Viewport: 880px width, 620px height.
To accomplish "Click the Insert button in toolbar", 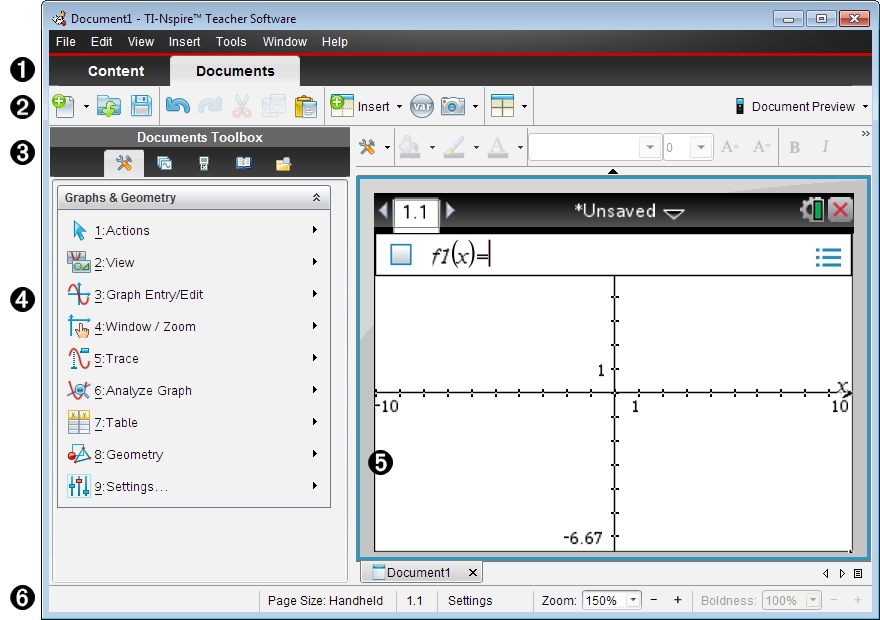I will (366, 106).
